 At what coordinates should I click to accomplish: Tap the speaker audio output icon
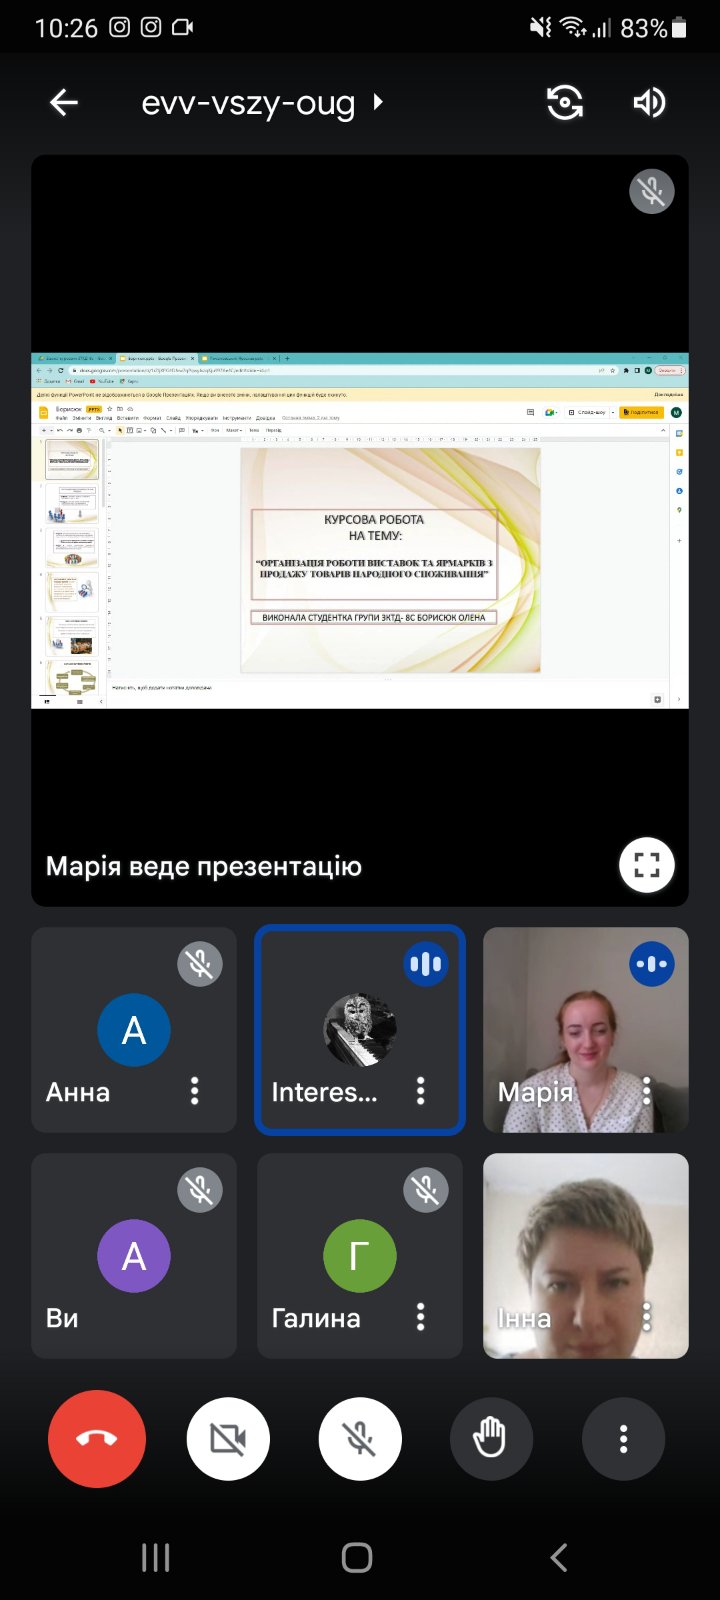649,102
